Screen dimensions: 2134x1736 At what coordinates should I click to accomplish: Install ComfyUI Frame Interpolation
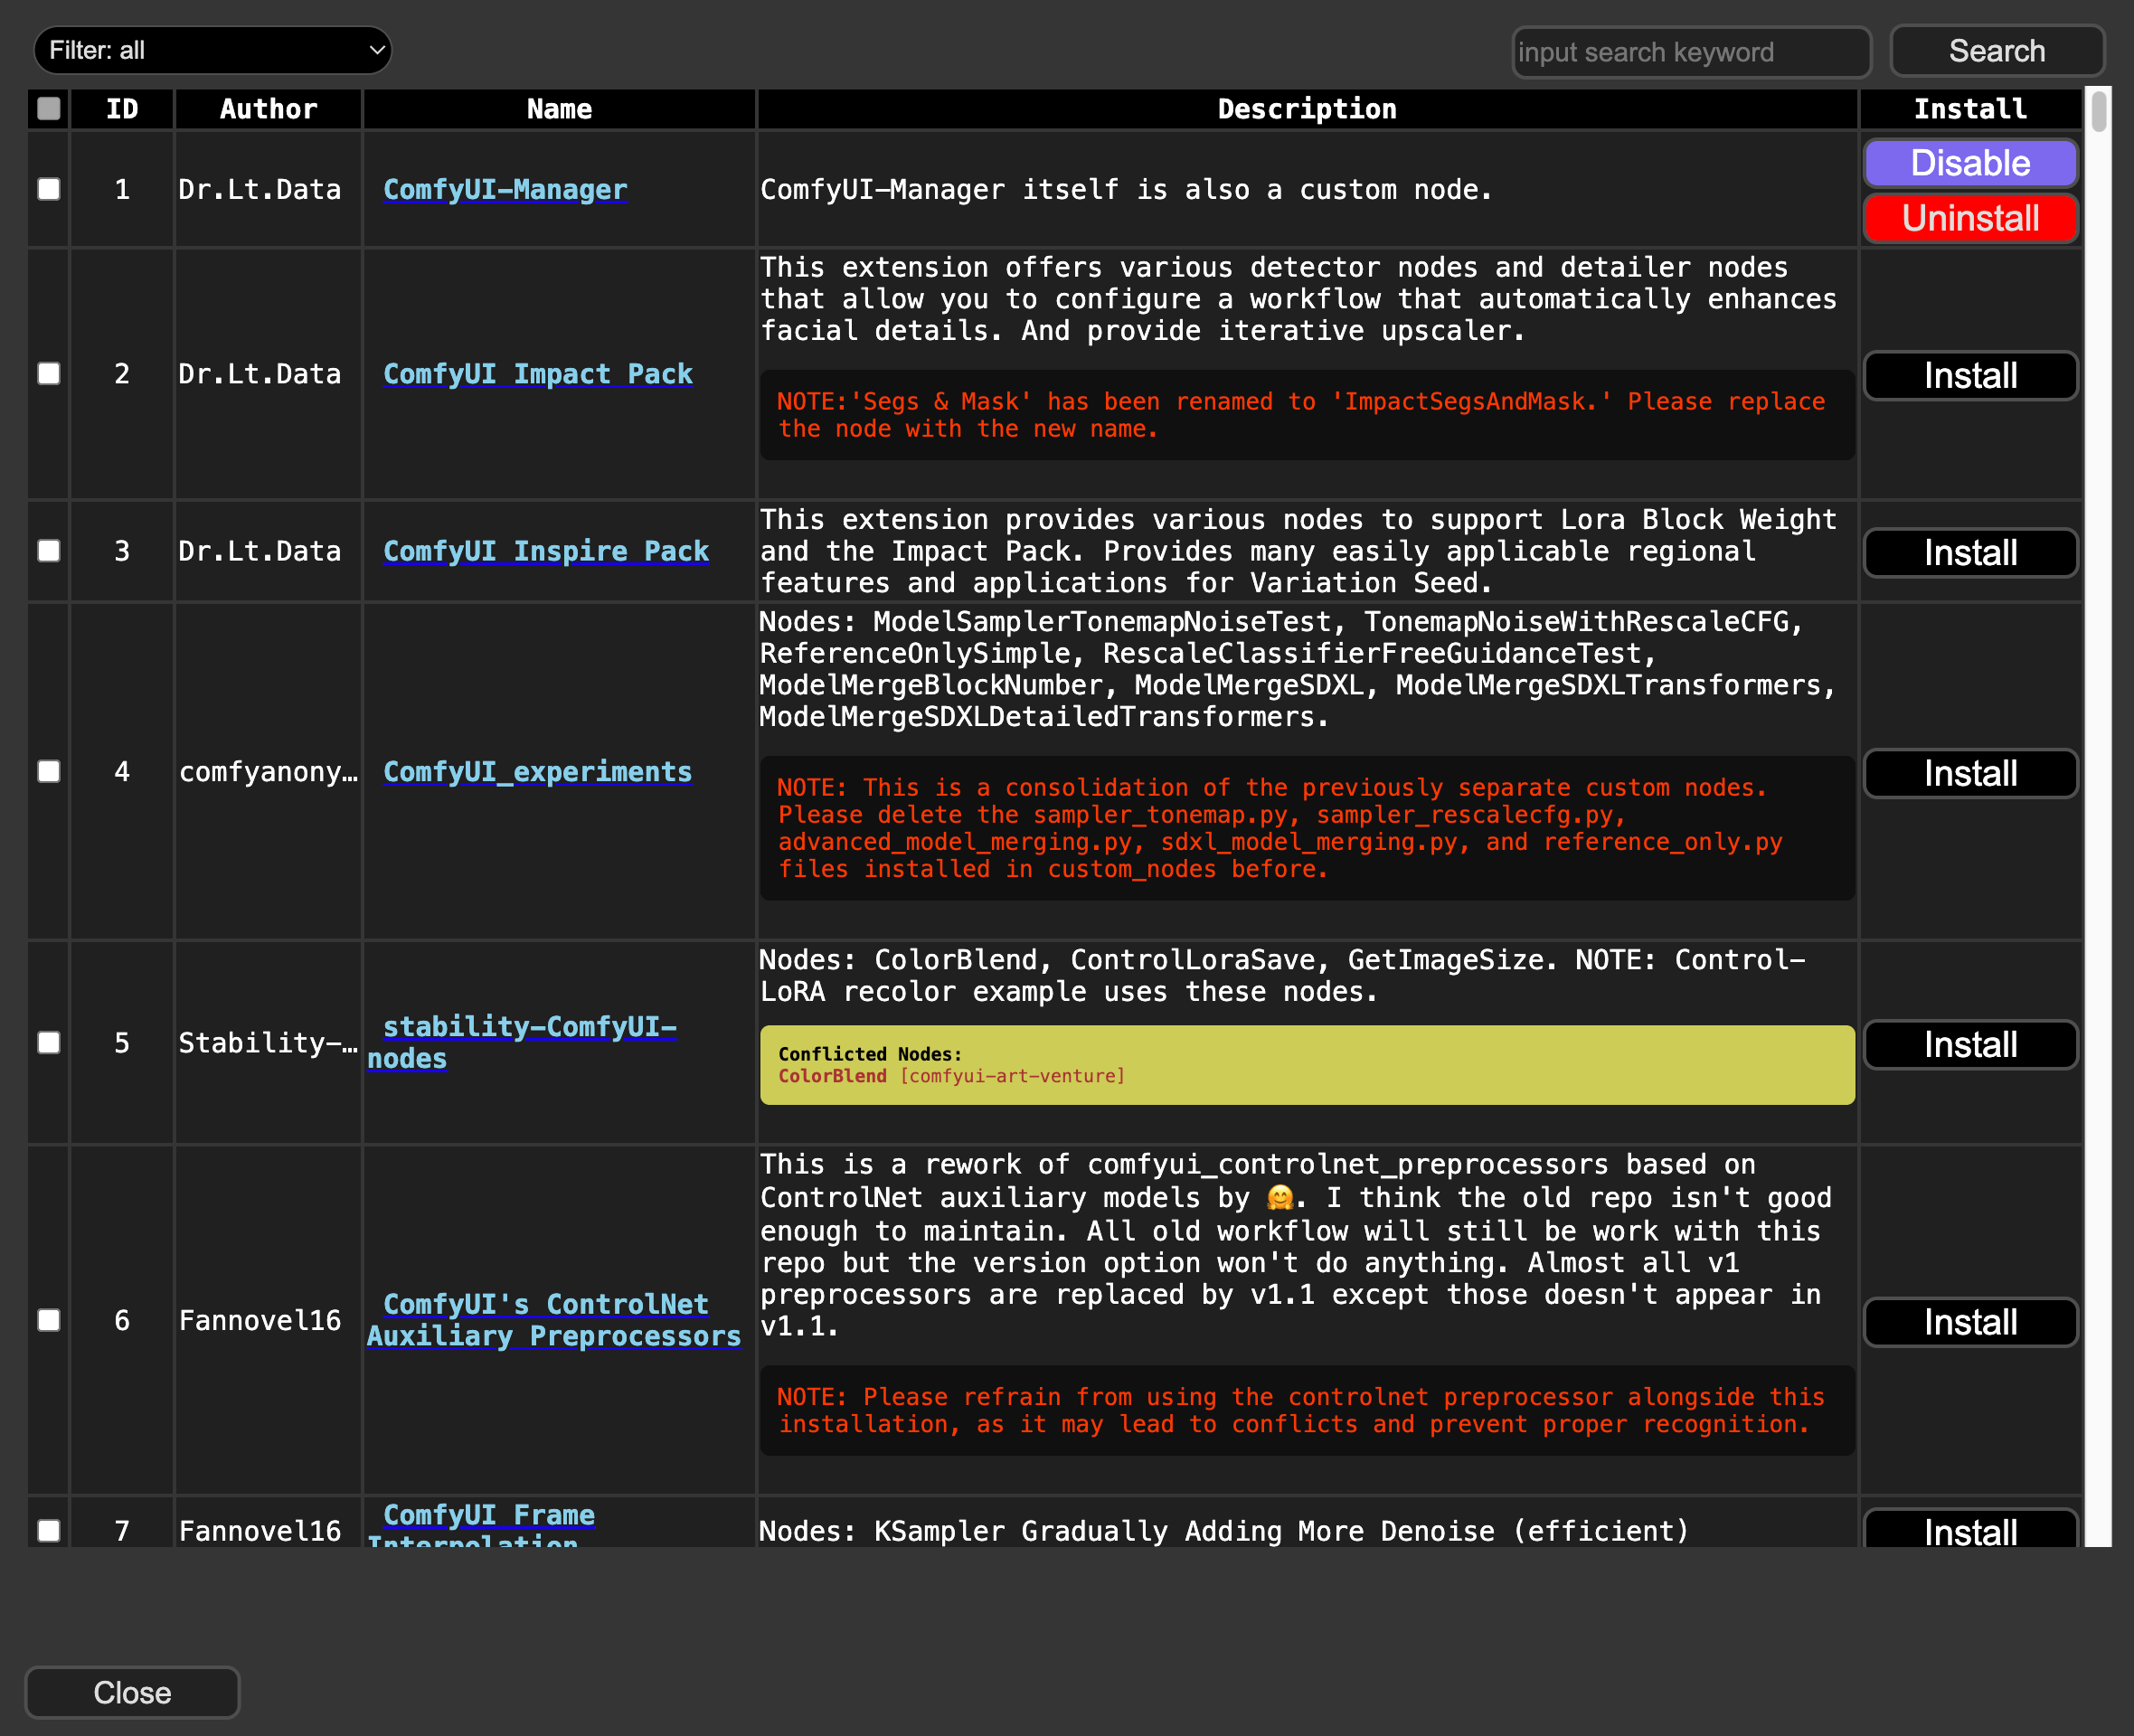point(1970,1528)
